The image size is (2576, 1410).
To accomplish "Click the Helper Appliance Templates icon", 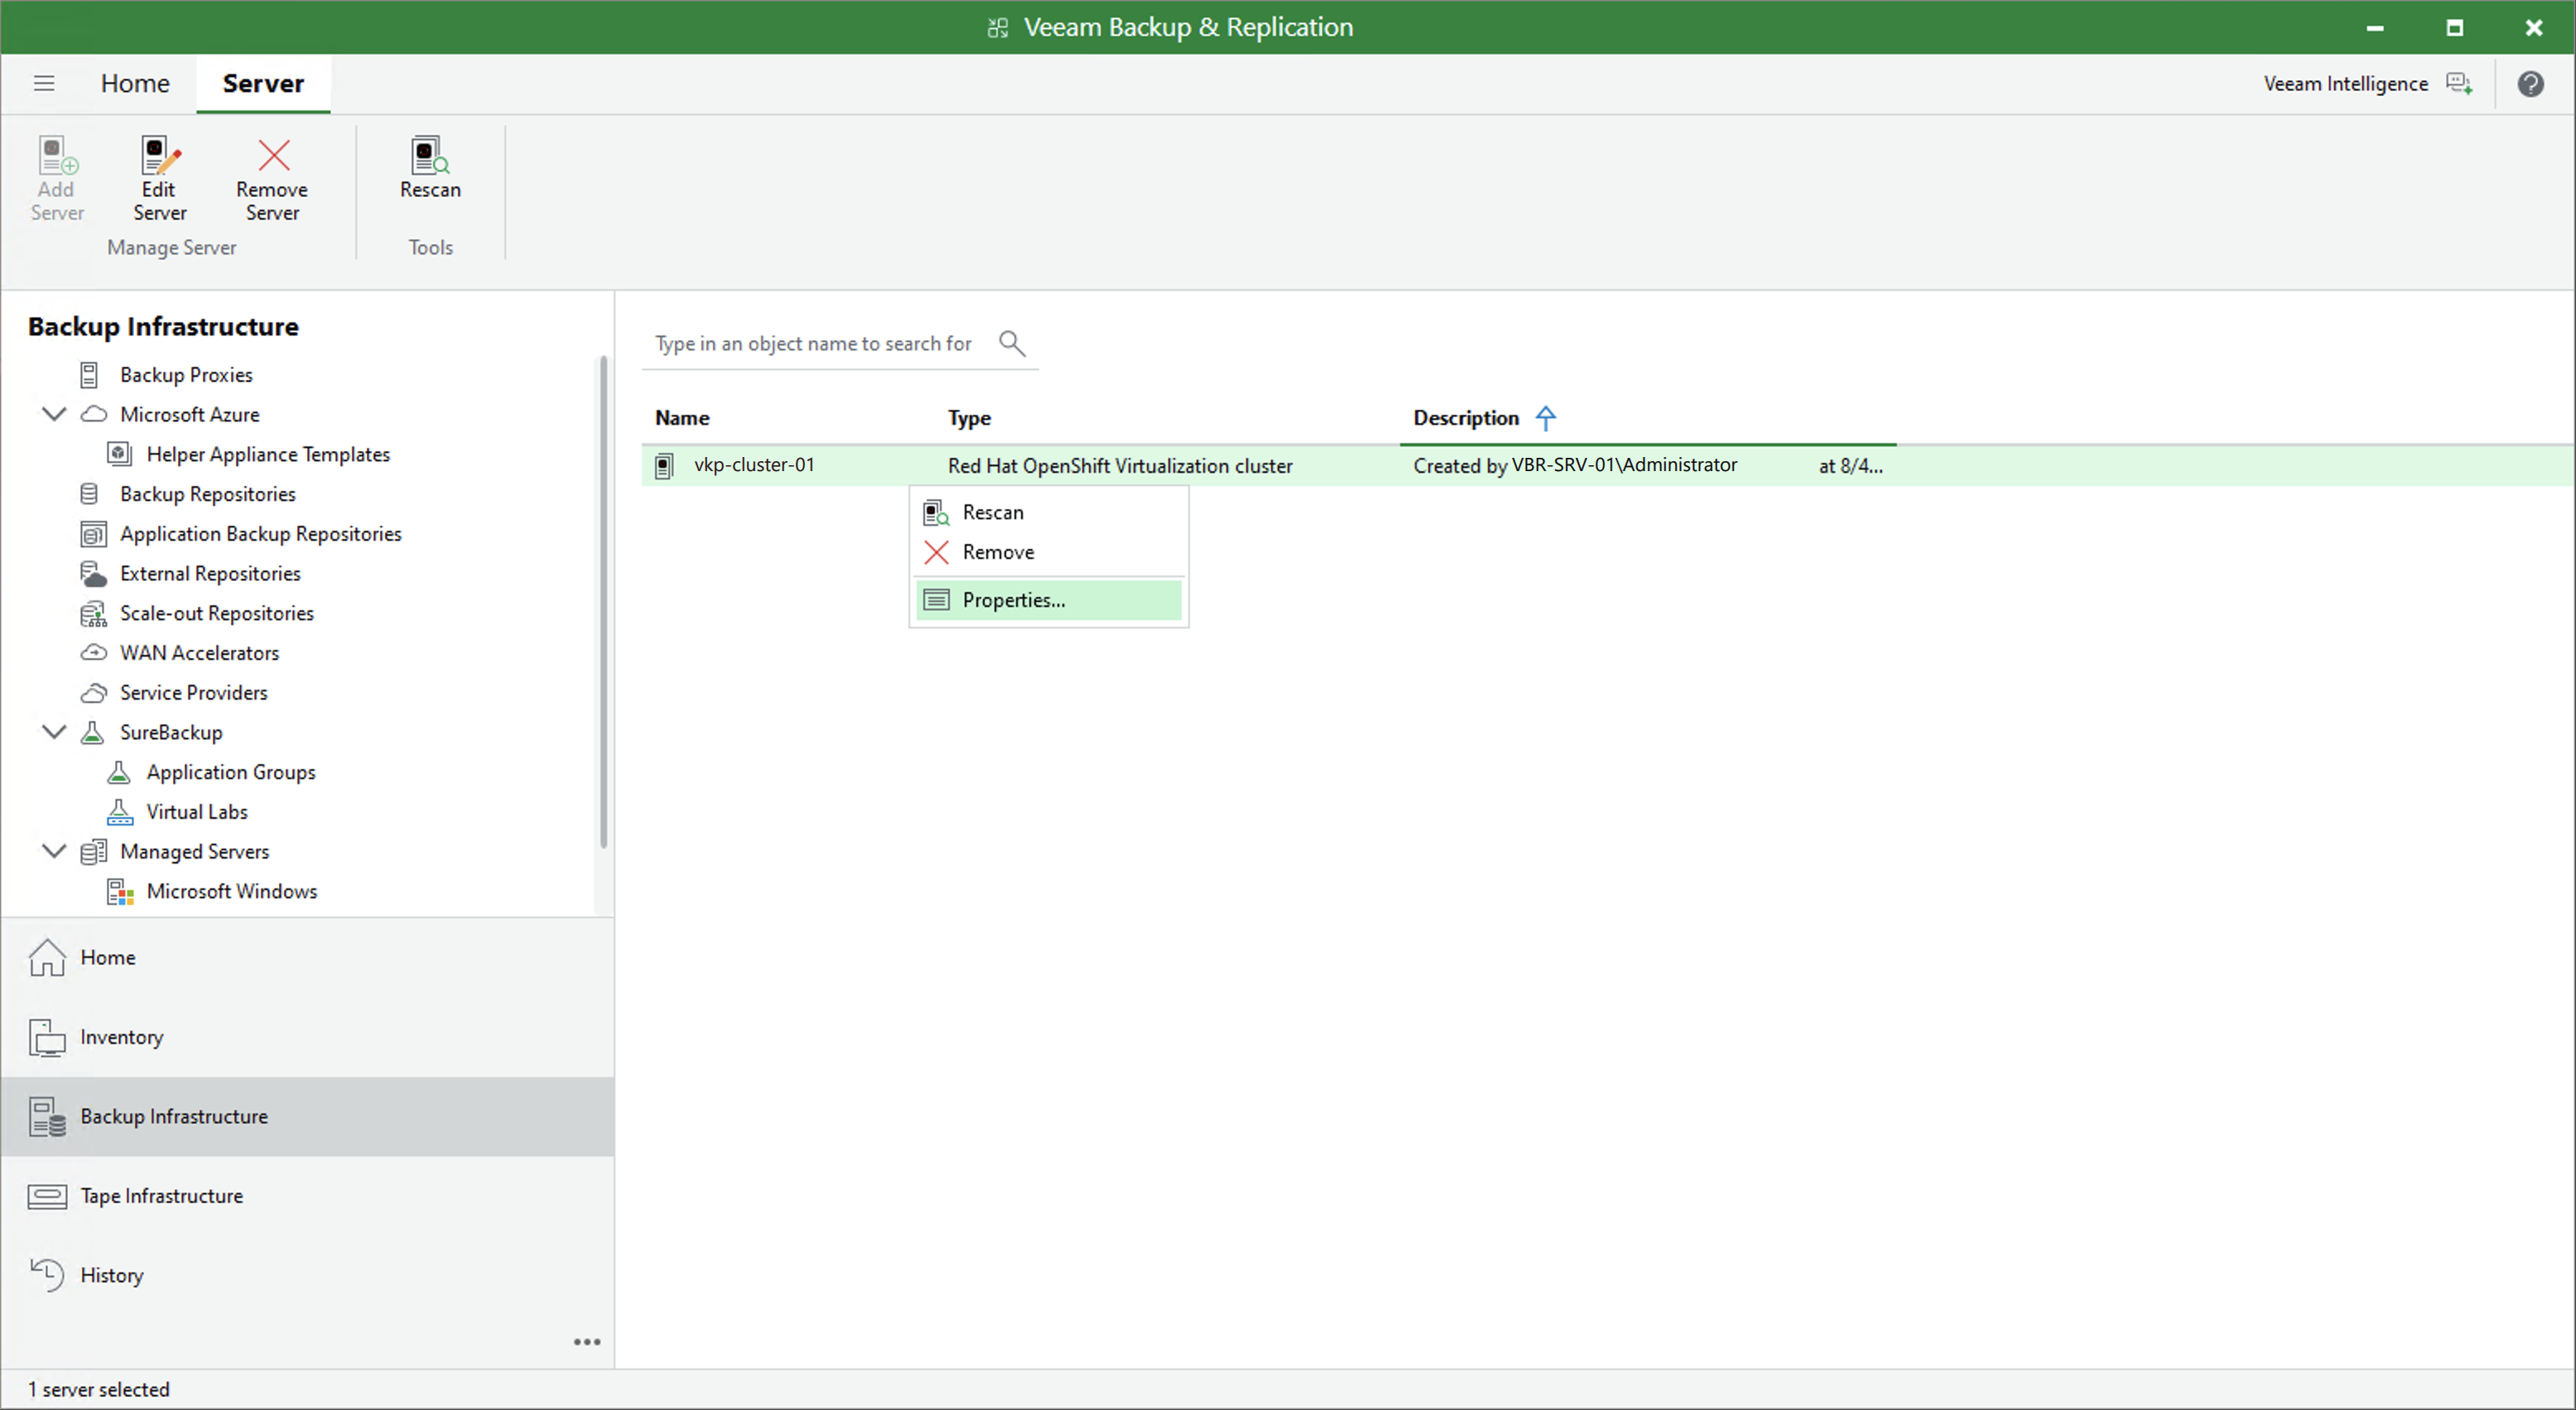I will [119, 454].
